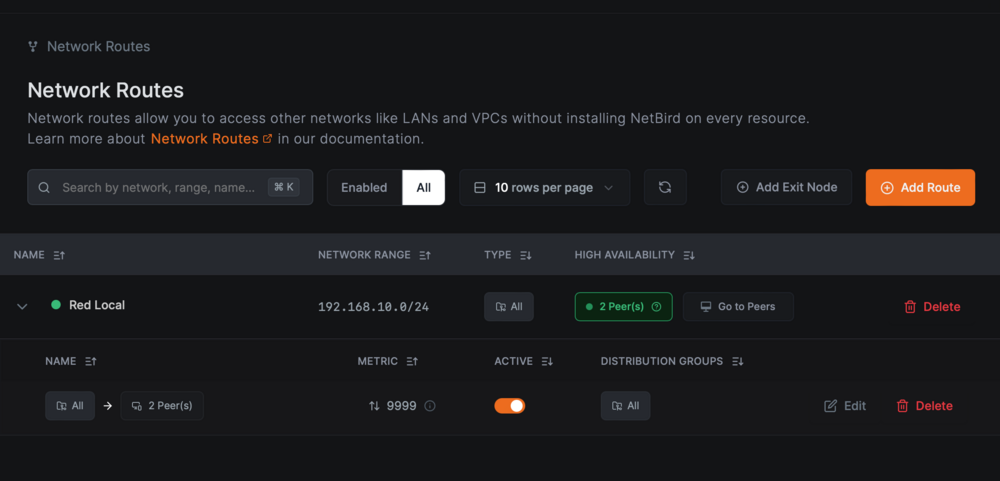Click the Add Route button

click(x=920, y=188)
